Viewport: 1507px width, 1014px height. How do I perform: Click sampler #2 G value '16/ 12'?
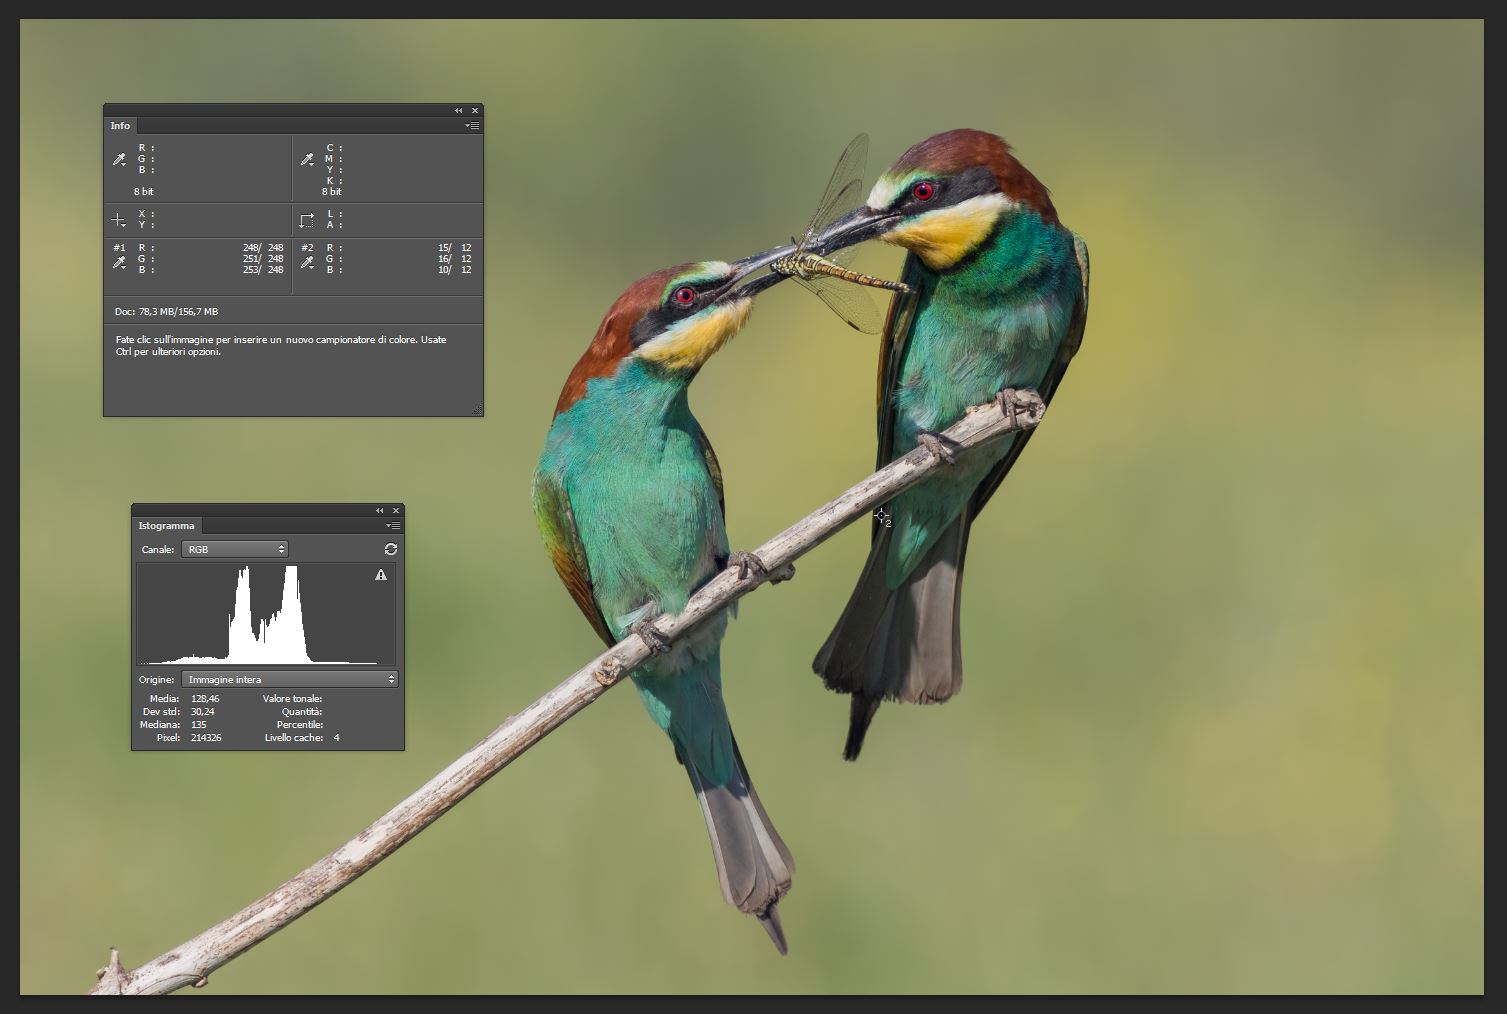[455, 259]
